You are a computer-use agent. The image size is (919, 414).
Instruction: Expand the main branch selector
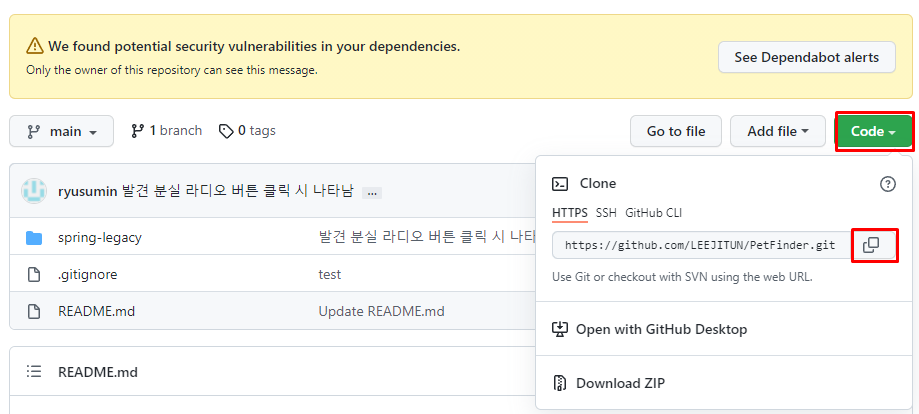[x=62, y=131]
